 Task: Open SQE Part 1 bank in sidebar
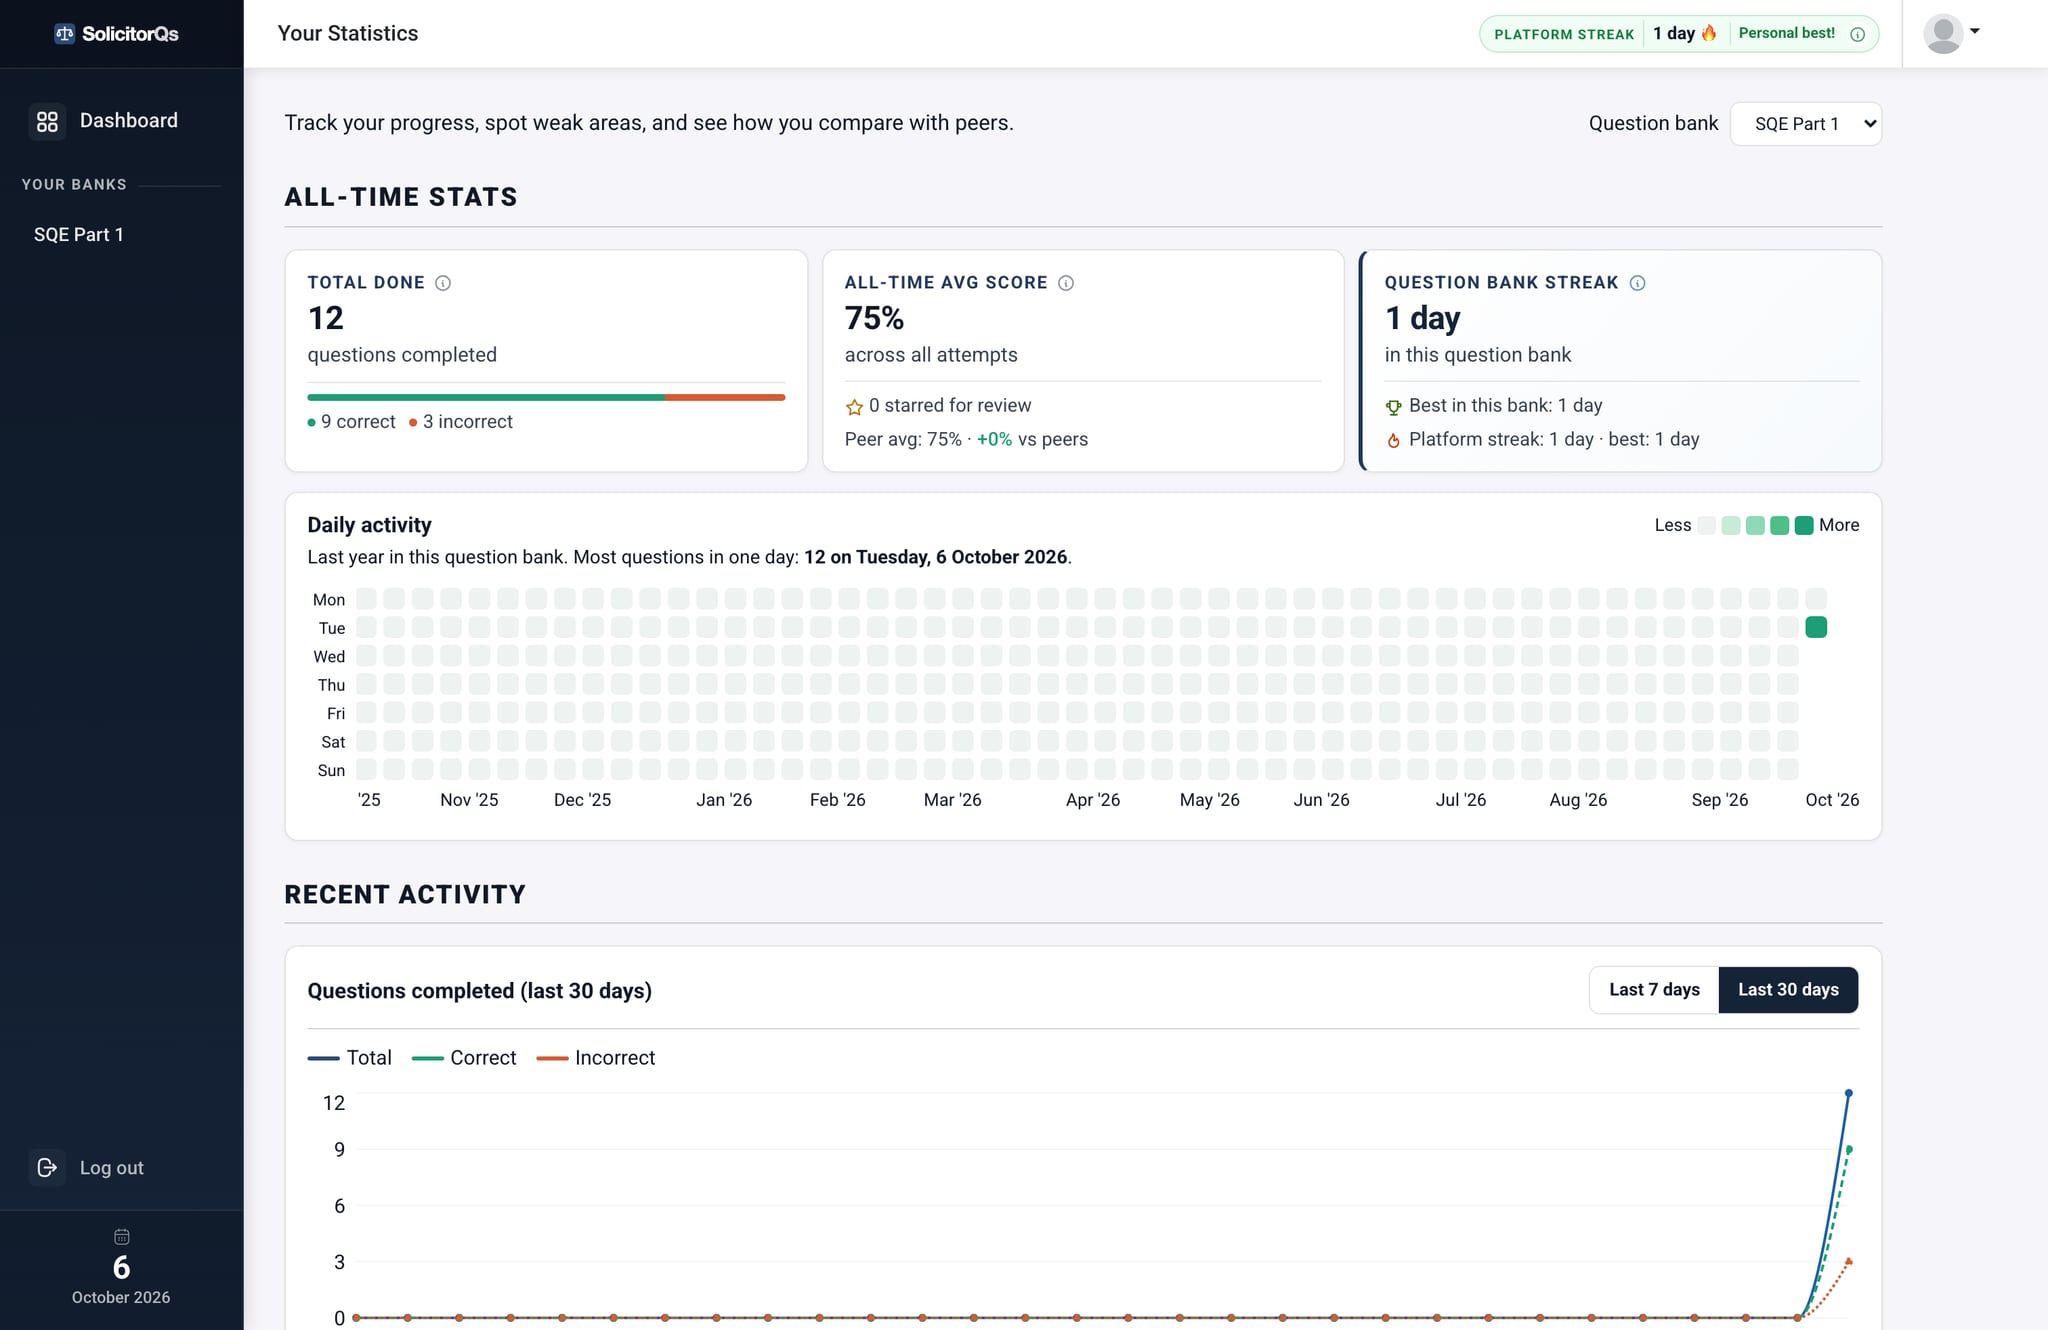coord(79,235)
